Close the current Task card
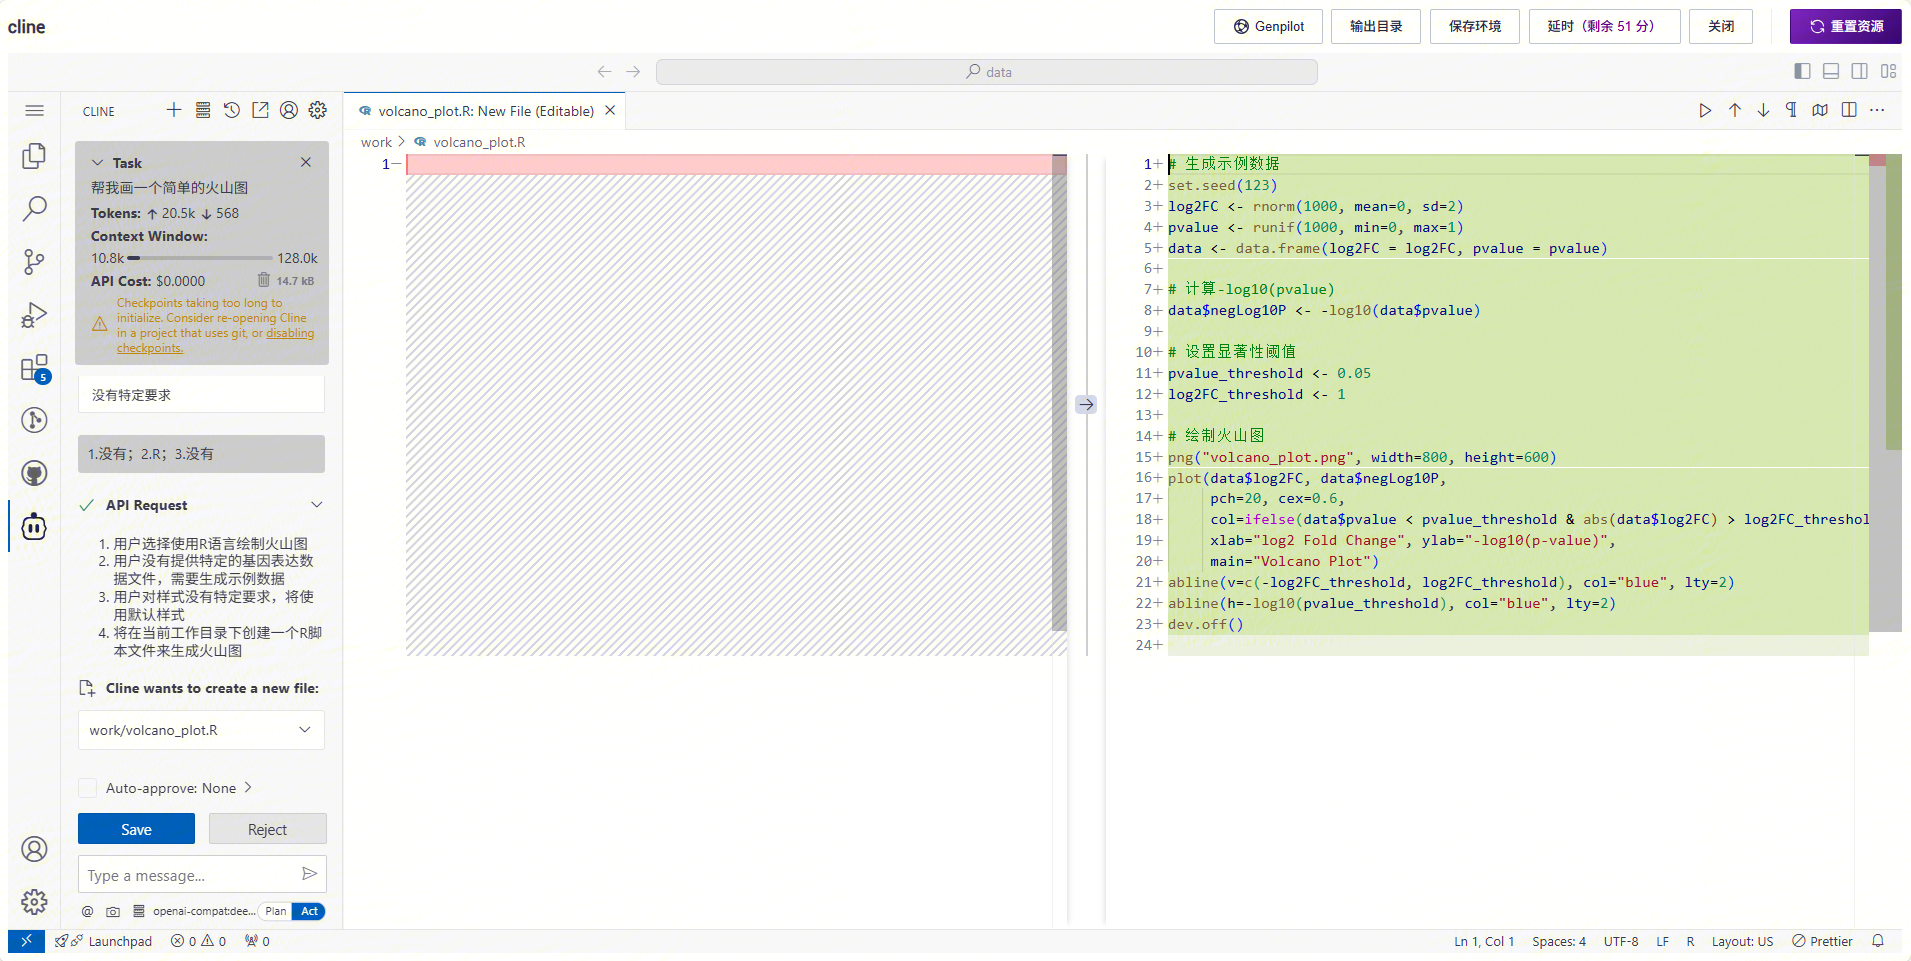This screenshot has height=961, width=1911. [306, 162]
